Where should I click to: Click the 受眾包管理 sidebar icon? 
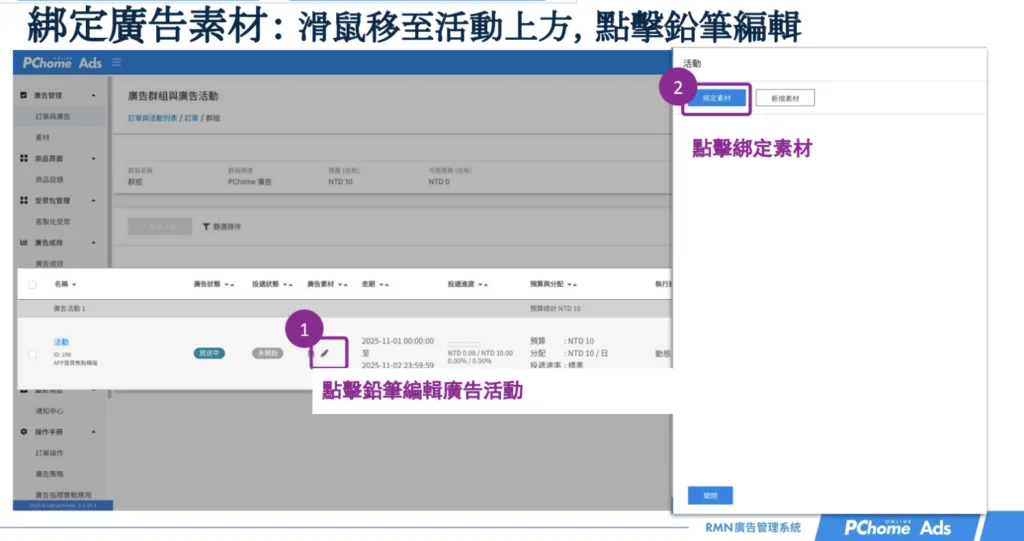24,200
